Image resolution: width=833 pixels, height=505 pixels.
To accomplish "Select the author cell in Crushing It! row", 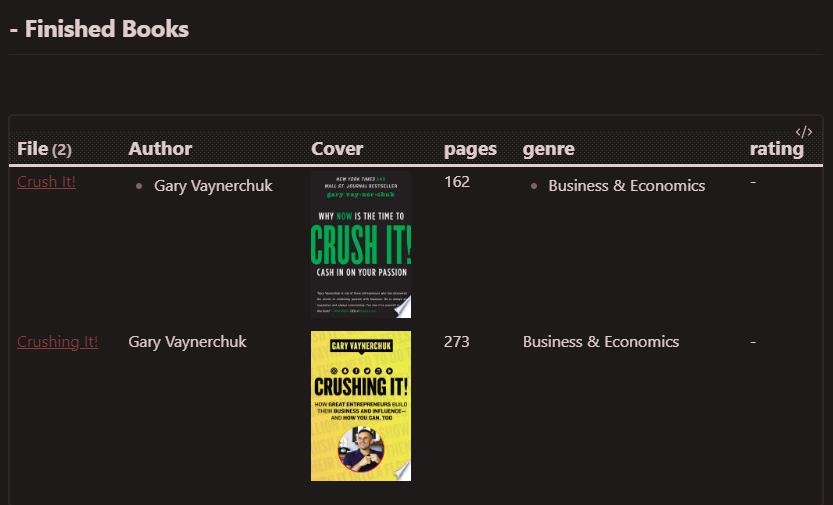I will (x=187, y=342).
